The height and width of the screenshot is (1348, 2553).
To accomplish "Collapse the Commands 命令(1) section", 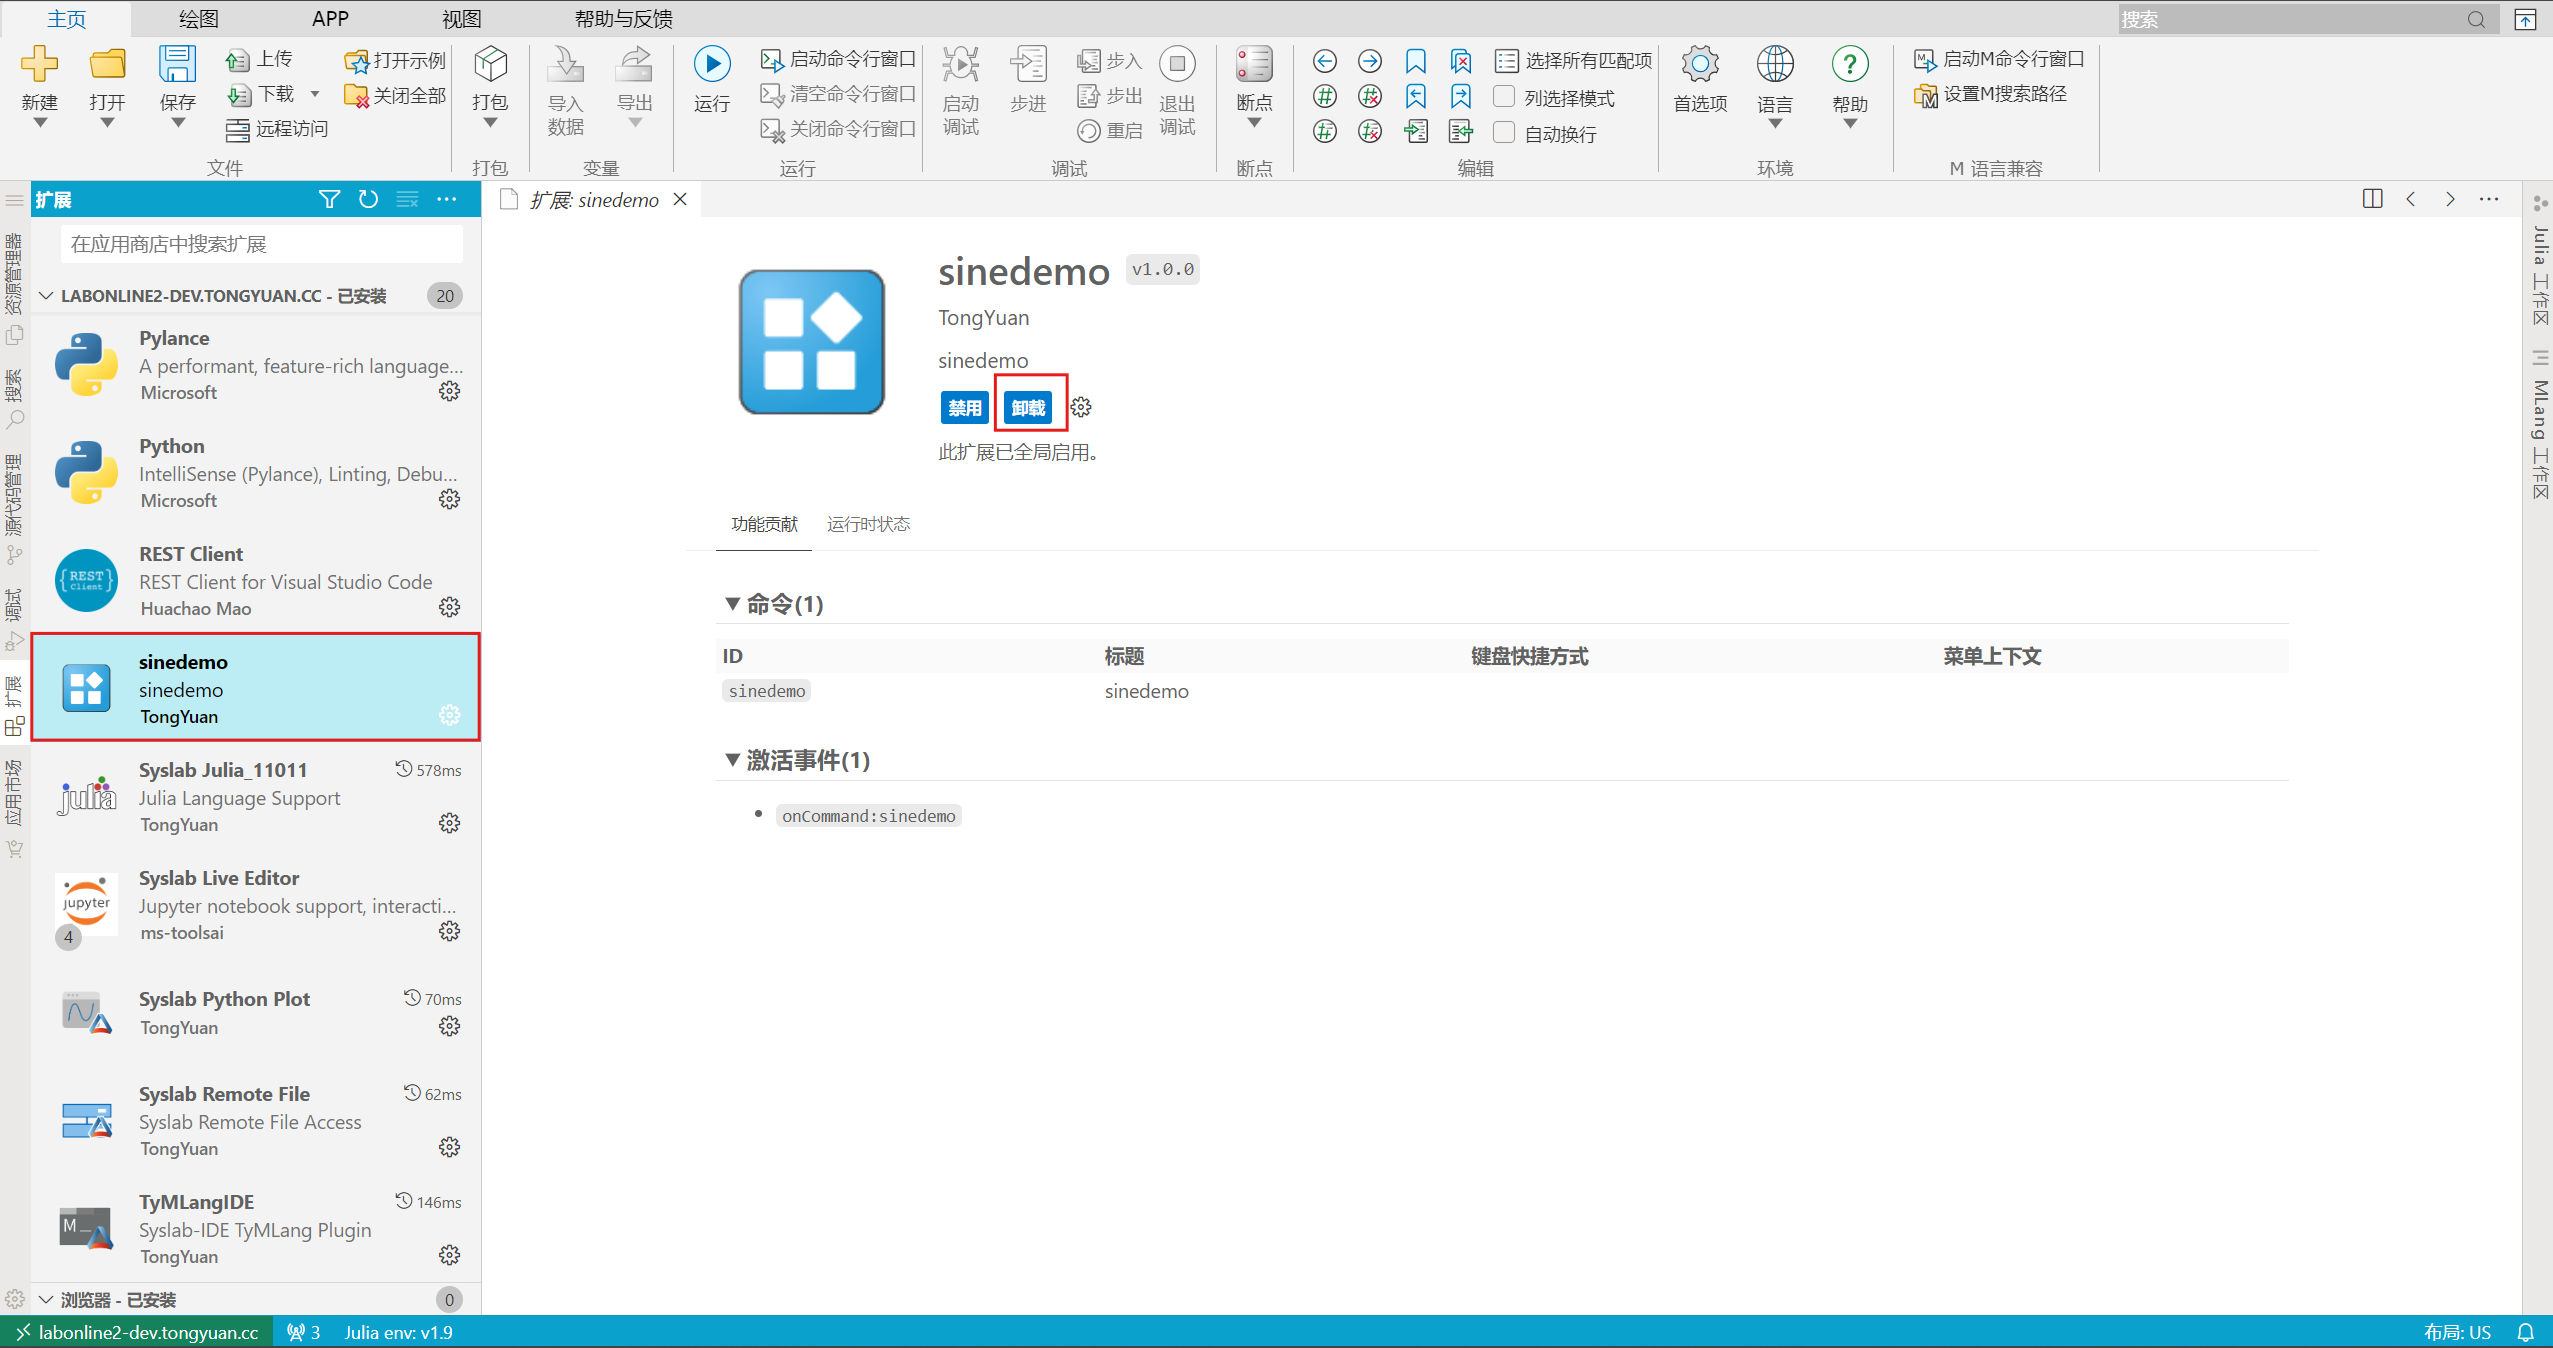I will [732, 603].
